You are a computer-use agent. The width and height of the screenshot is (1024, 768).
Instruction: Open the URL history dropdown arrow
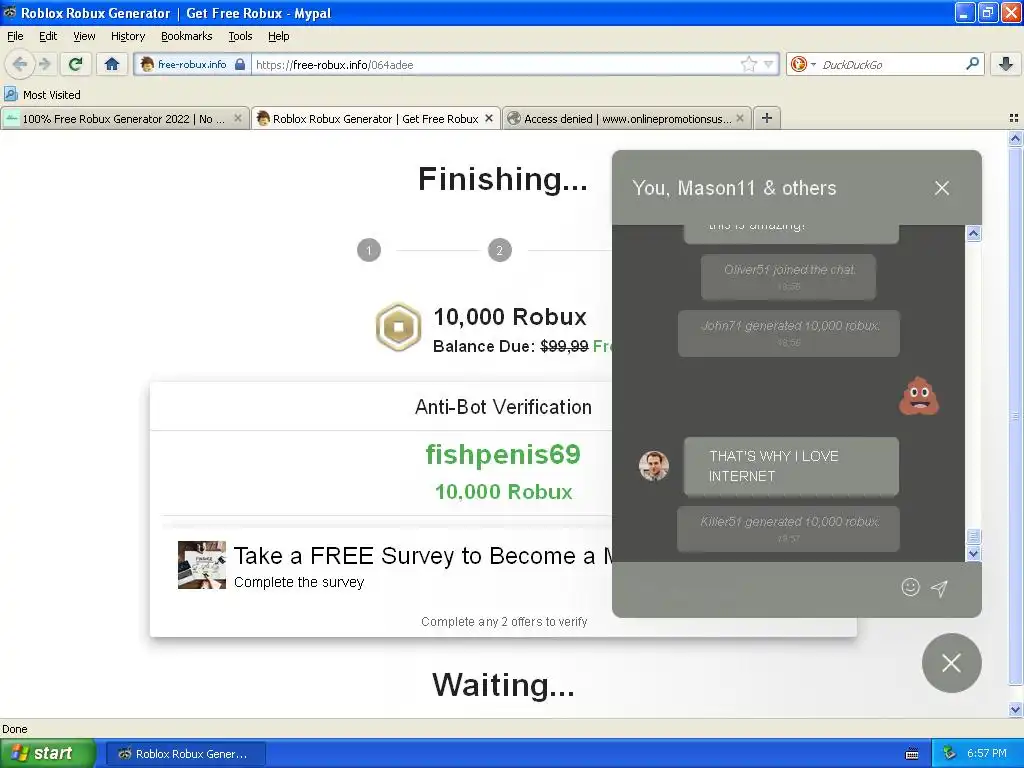tap(769, 64)
